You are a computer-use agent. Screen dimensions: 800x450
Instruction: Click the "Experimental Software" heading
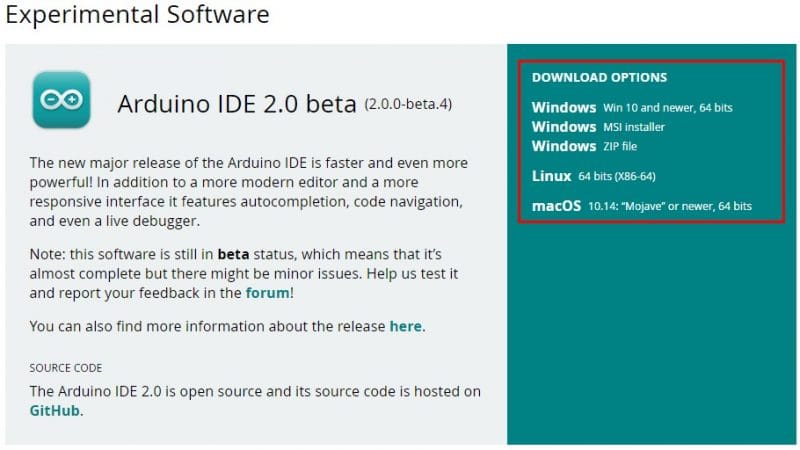coord(137,15)
